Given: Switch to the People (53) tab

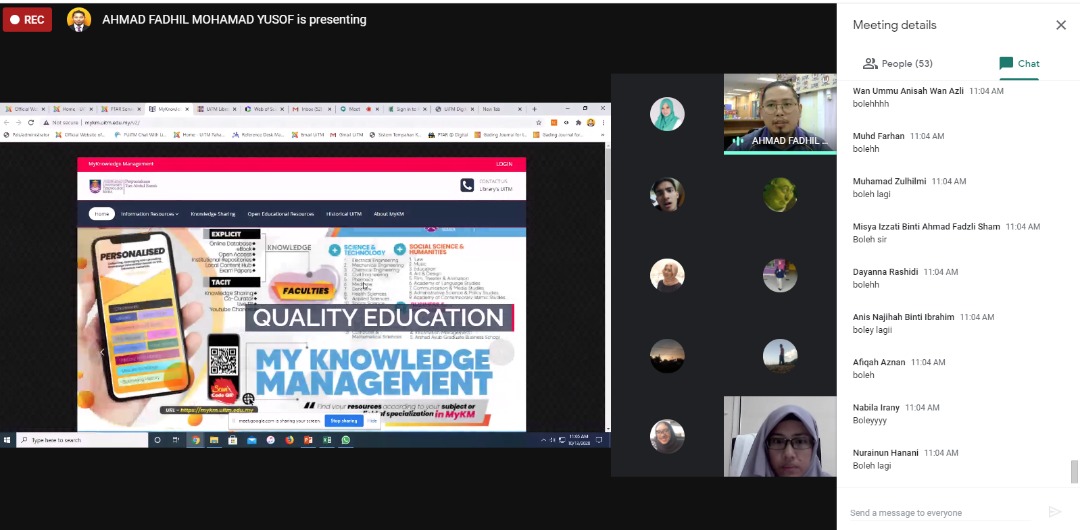Looking at the screenshot, I should (x=897, y=63).
